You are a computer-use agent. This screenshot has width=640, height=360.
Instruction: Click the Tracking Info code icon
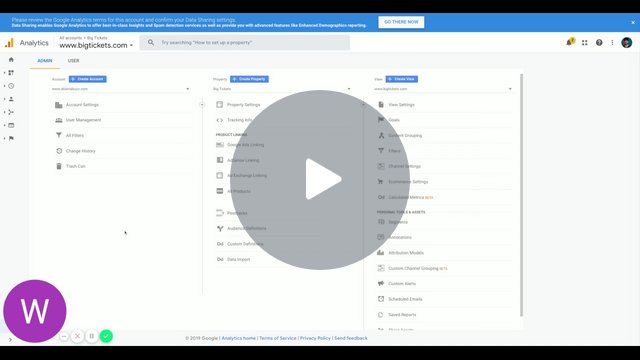220,120
